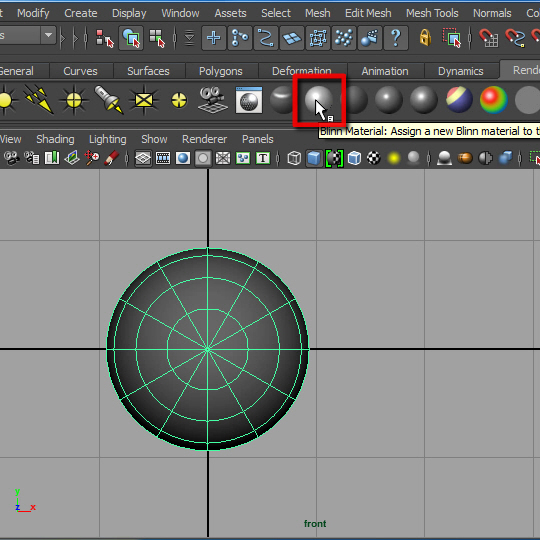Open the Modify menu

point(33,13)
